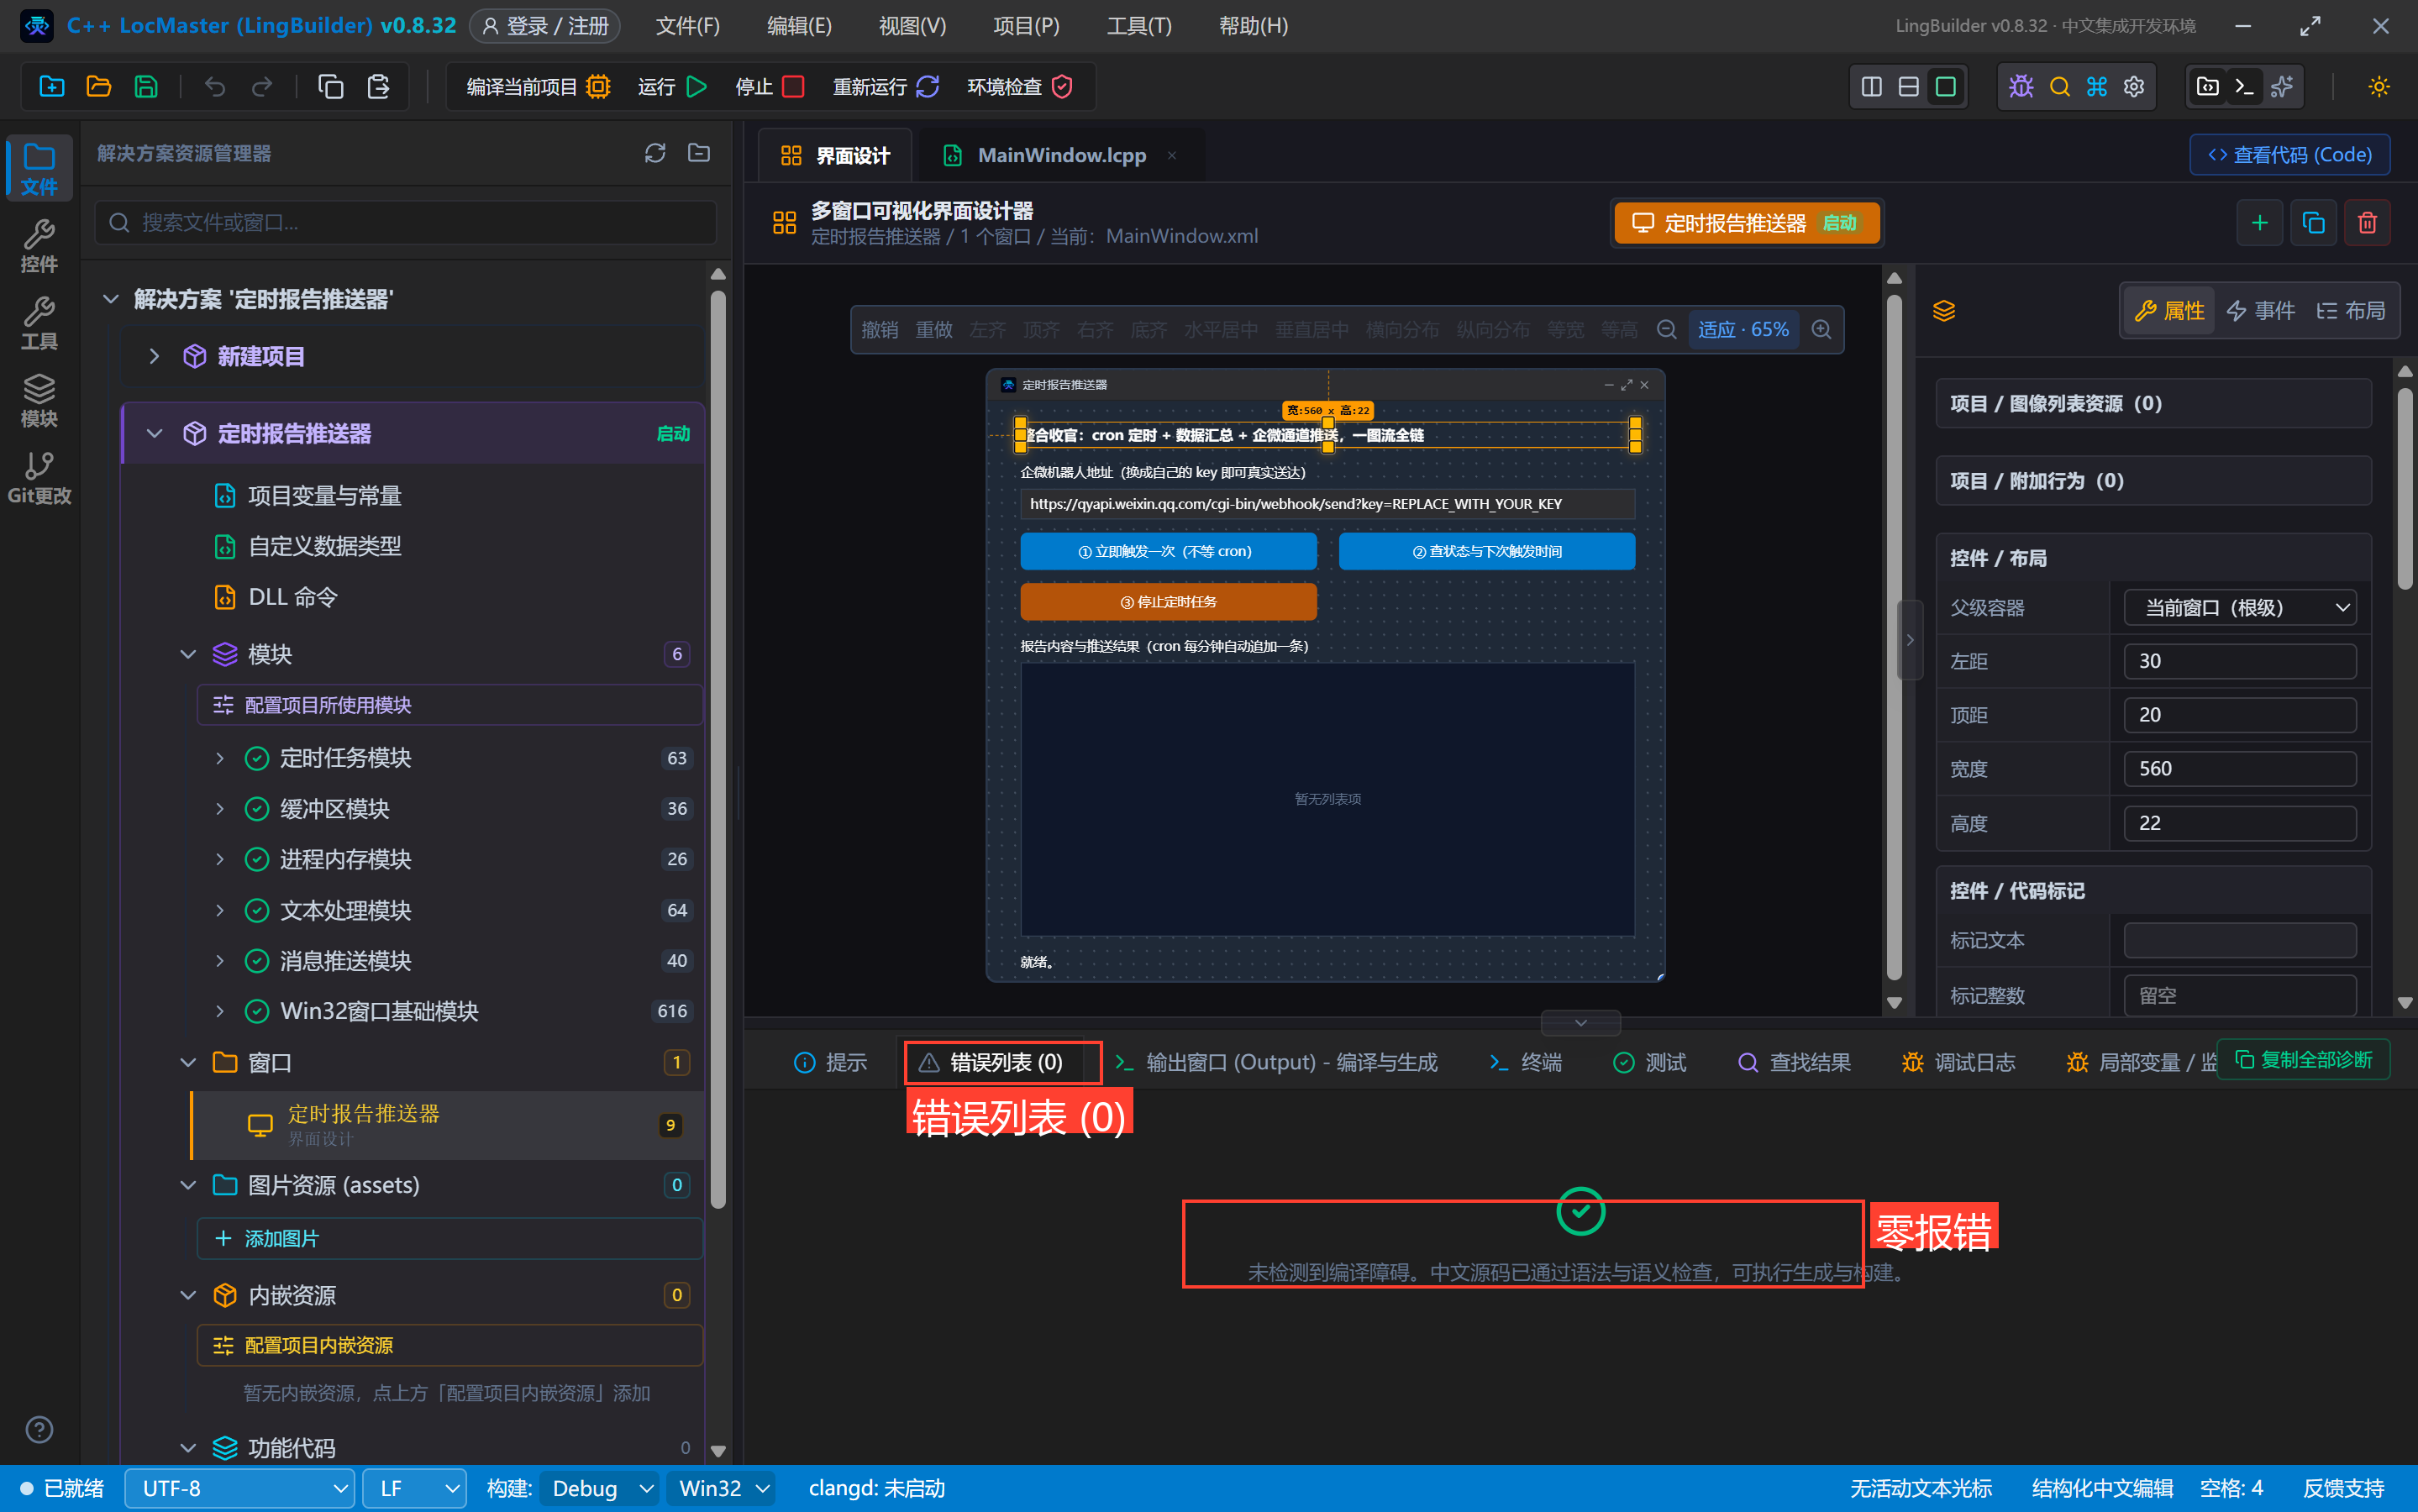The image size is (2418, 1512).
Task: Collapse the 定时报告推送器 project node
Action: pyautogui.click(x=154, y=433)
